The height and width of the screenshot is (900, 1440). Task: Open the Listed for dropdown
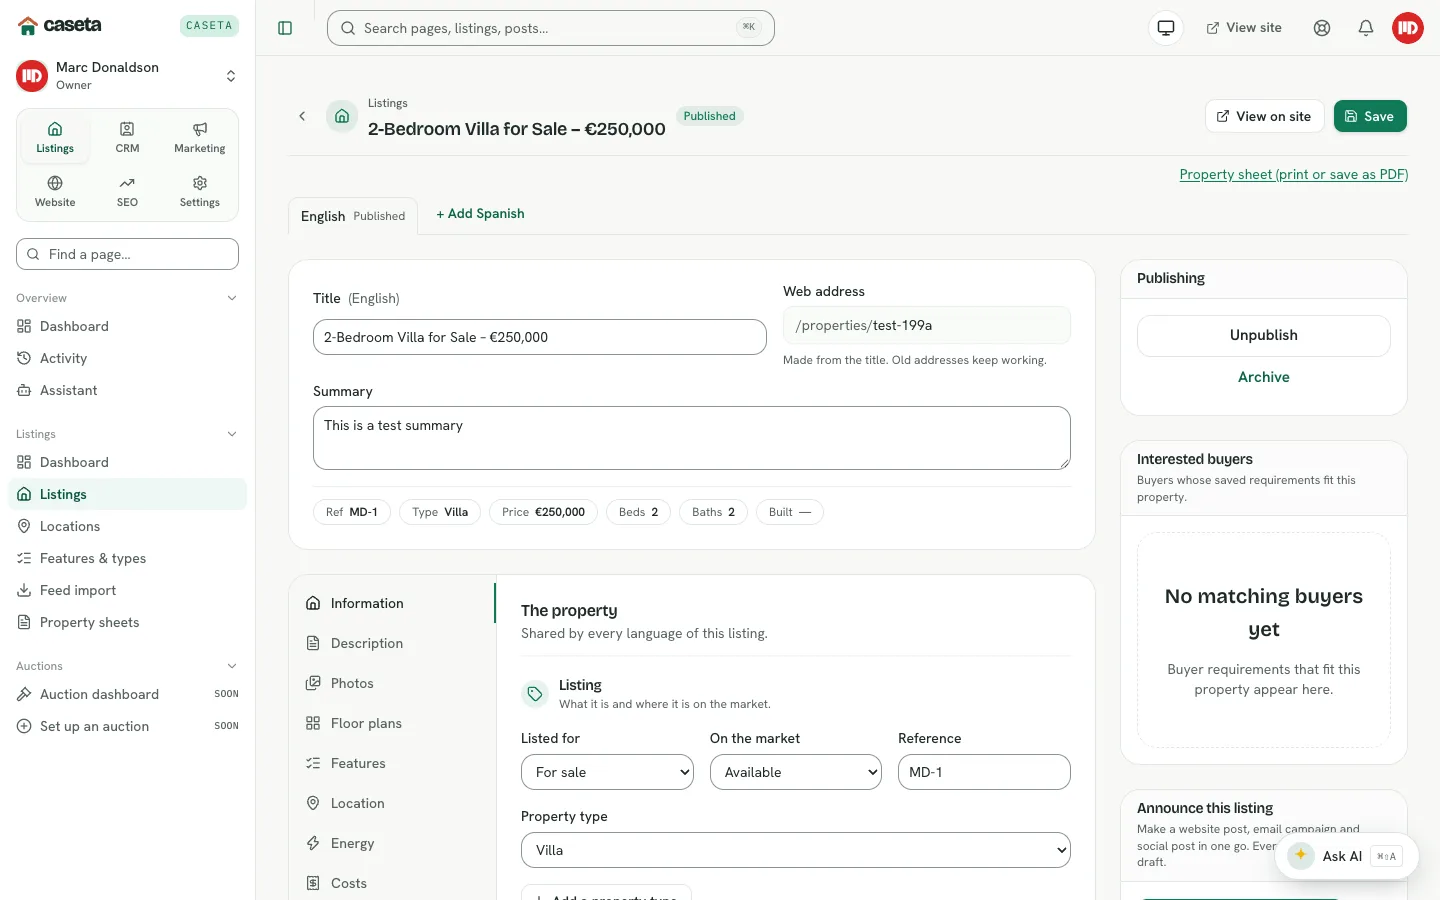[x=607, y=772]
